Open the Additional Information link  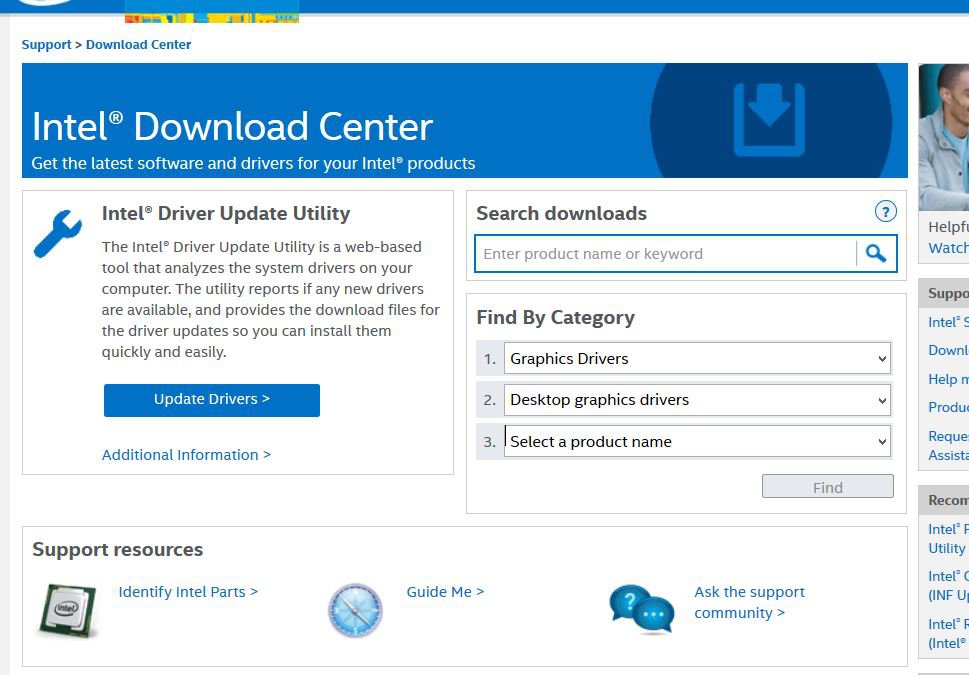click(186, 455)
